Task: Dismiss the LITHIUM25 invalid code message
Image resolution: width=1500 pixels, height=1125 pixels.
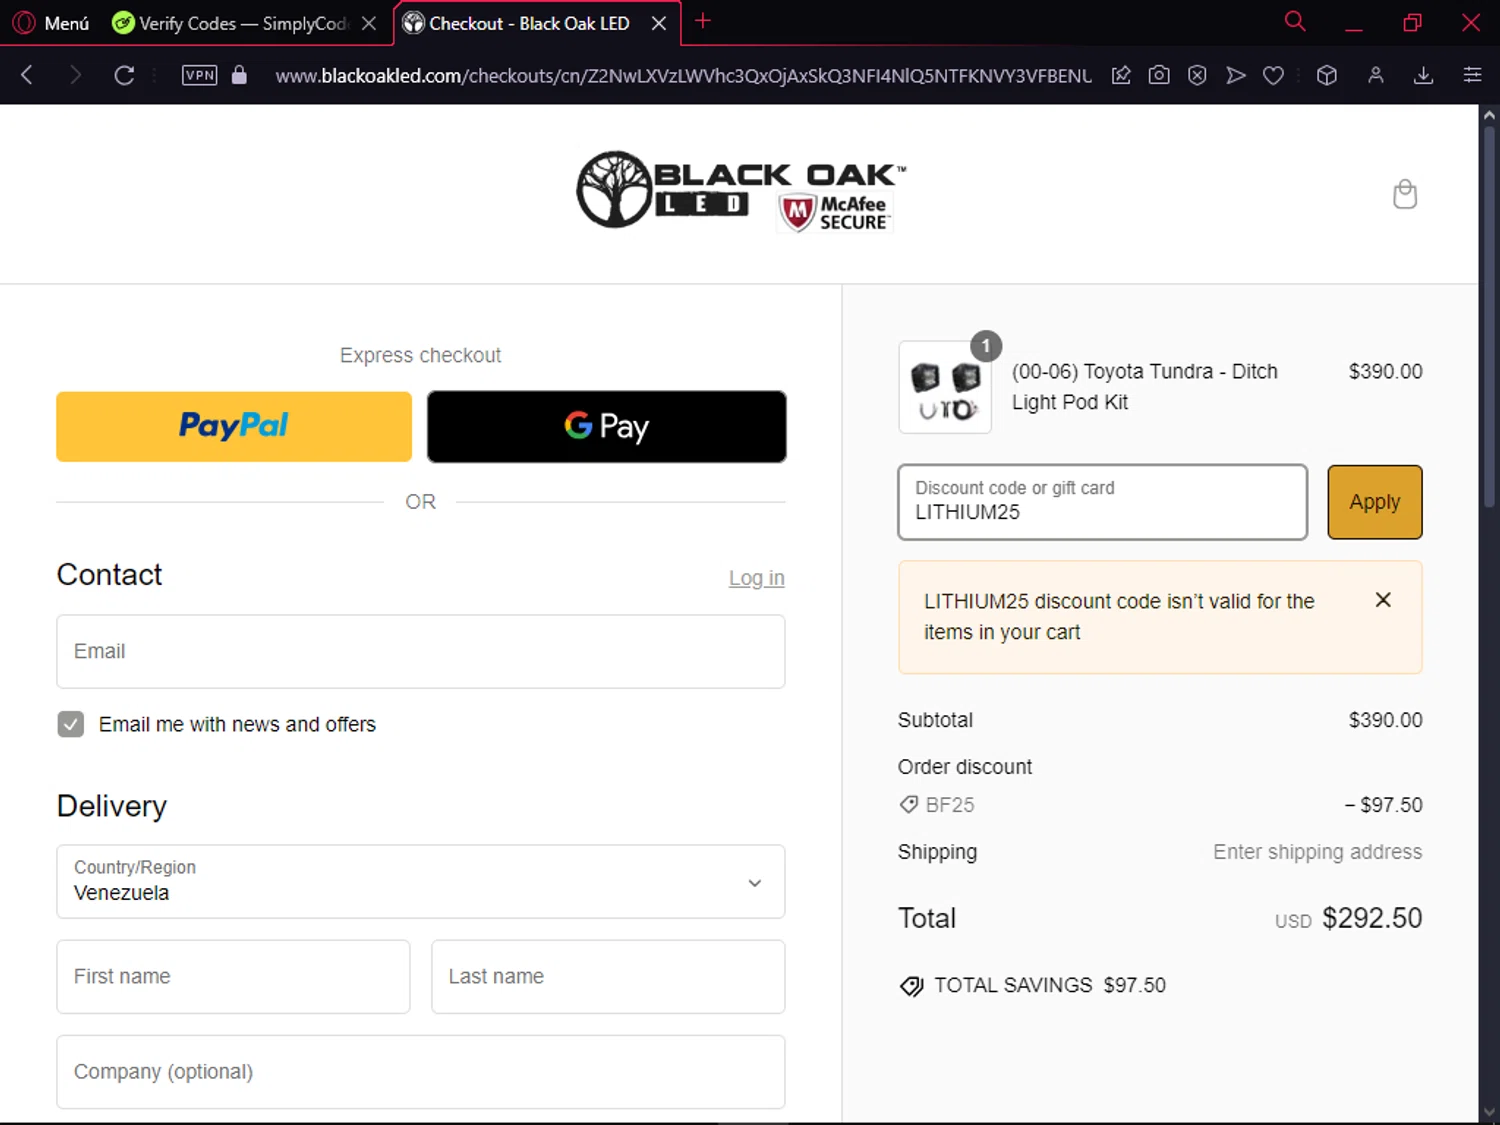Action: tap(1383, 600)
